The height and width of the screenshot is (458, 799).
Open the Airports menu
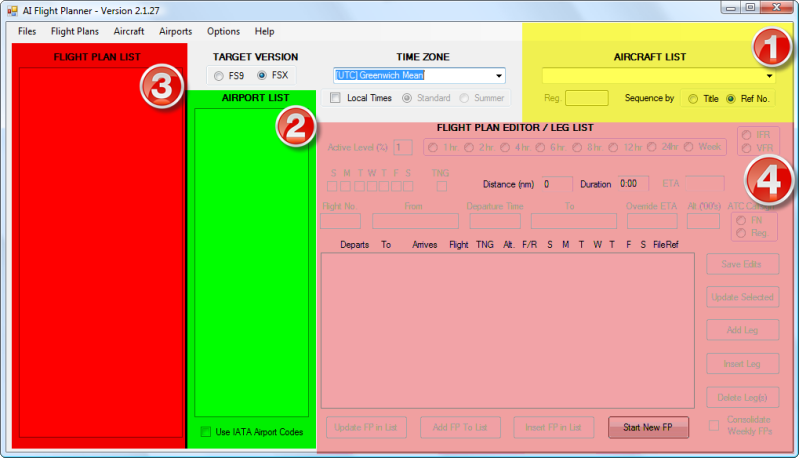click(x=175, y=31)
